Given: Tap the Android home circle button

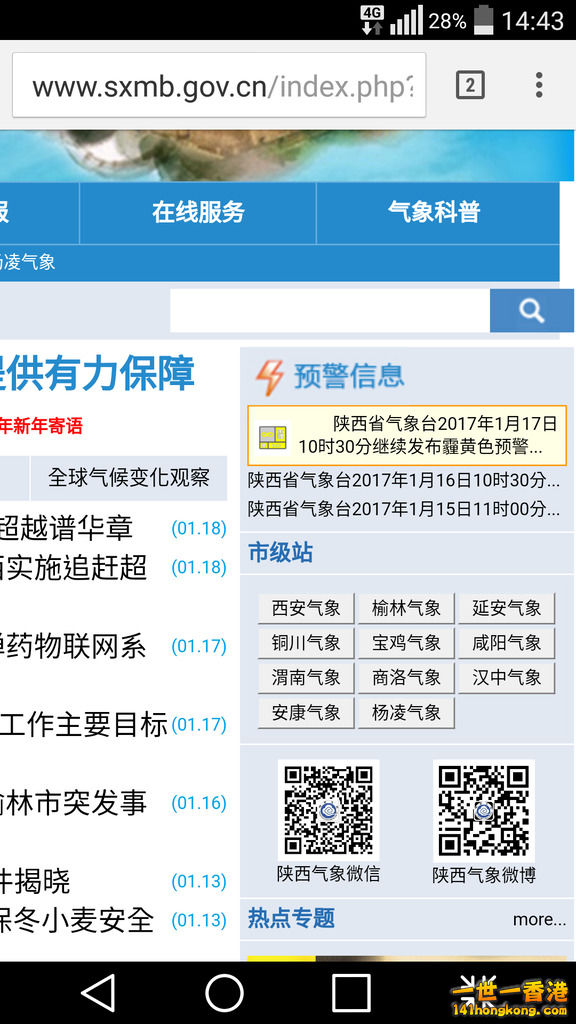Looking at the screenshot, I should coord(224,993).
